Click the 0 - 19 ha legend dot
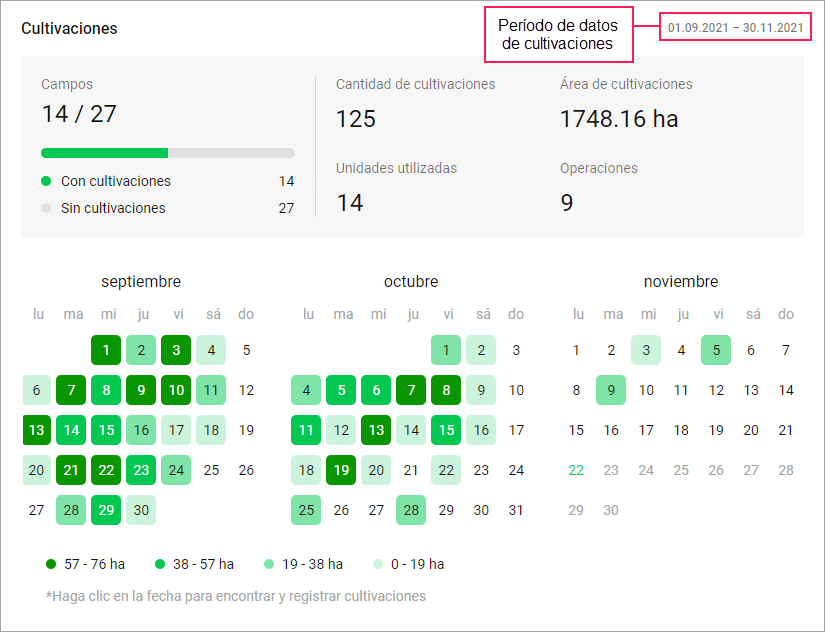The image size is (825, 632). point(377,564)
